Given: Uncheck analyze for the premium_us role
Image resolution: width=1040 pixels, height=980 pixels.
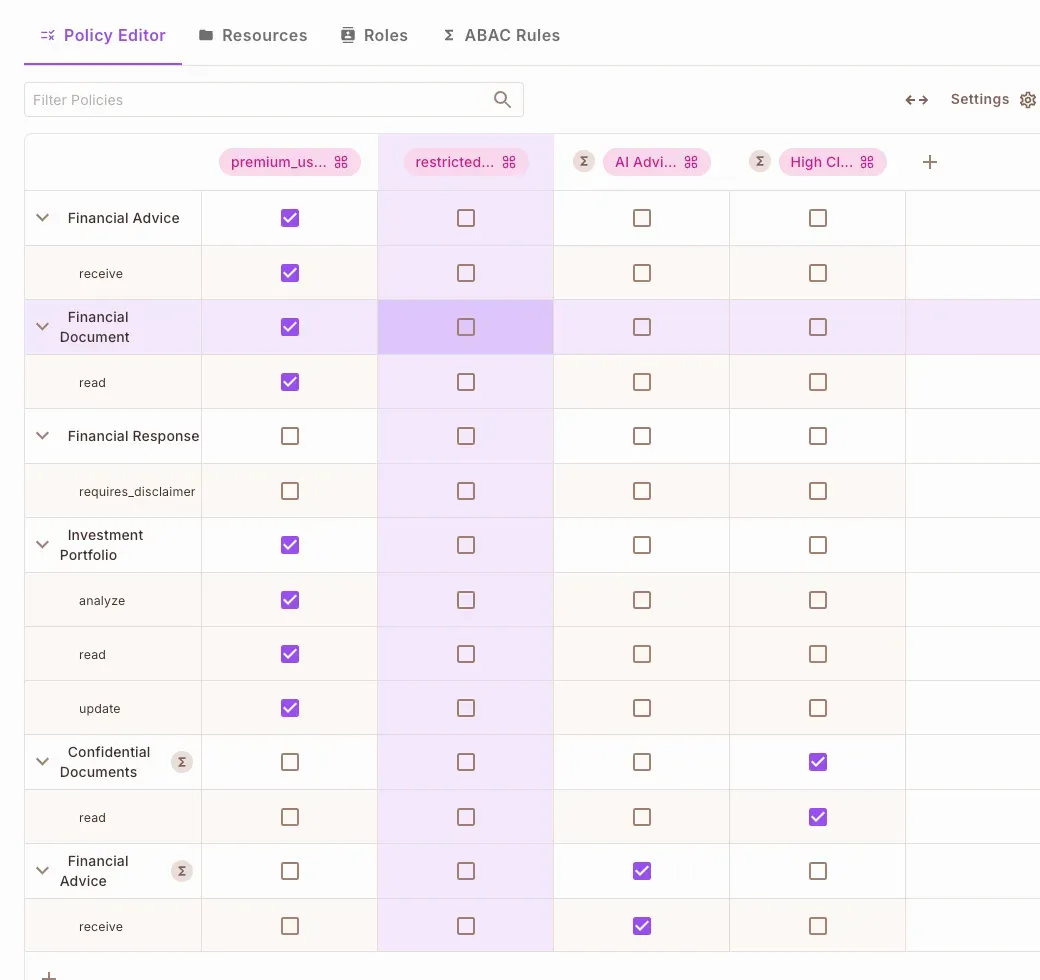Looking at the screenshot, I should pyautogui.click(x=290, y=600).
